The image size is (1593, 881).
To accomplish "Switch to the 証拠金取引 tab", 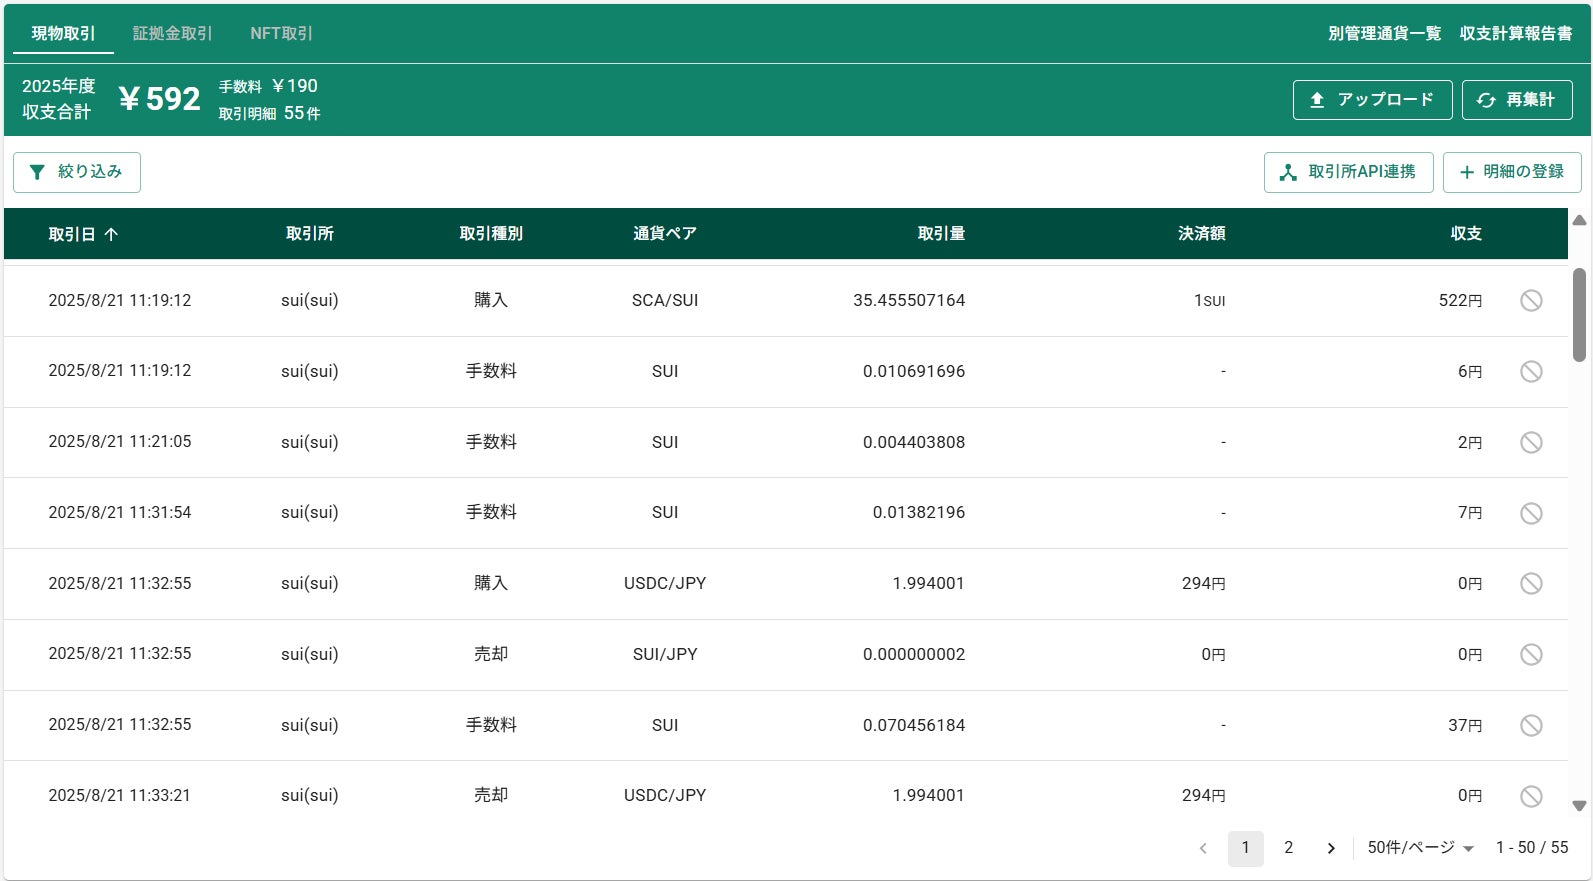I will coord(172,33).
